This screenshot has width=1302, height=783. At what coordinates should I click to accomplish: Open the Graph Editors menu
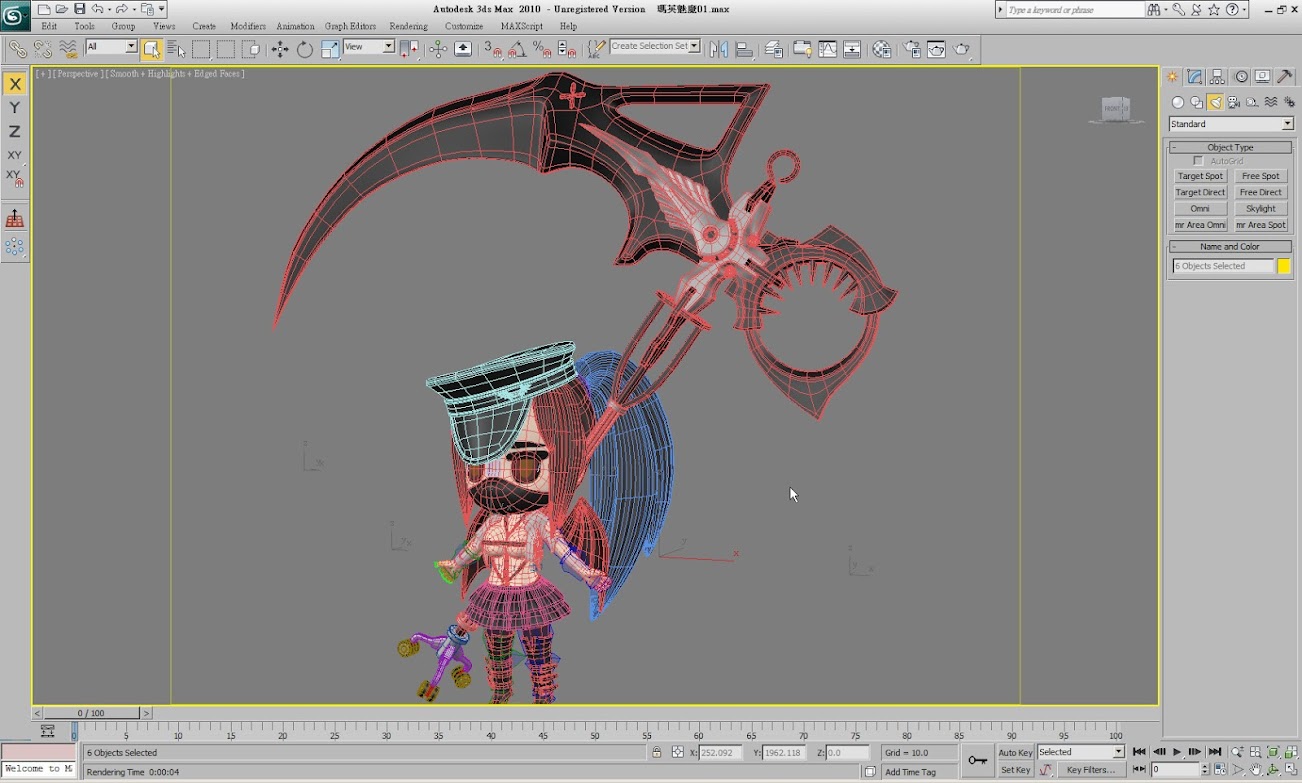[x=351, y=26]
